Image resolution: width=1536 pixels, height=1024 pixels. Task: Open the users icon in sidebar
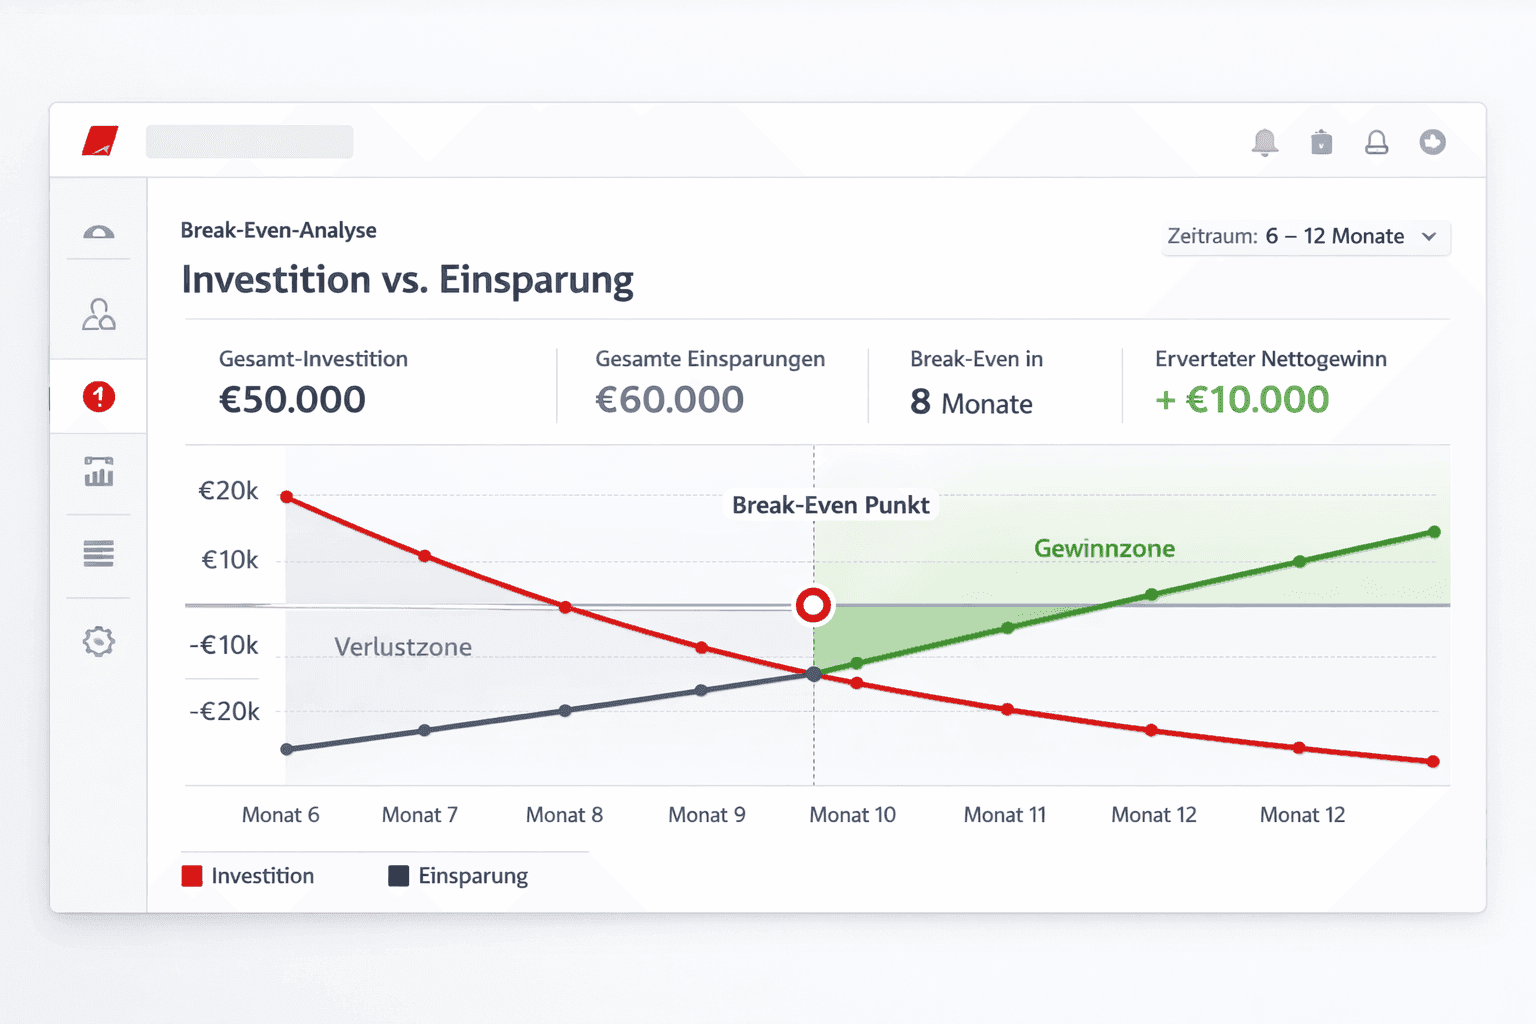coord(98,315)
